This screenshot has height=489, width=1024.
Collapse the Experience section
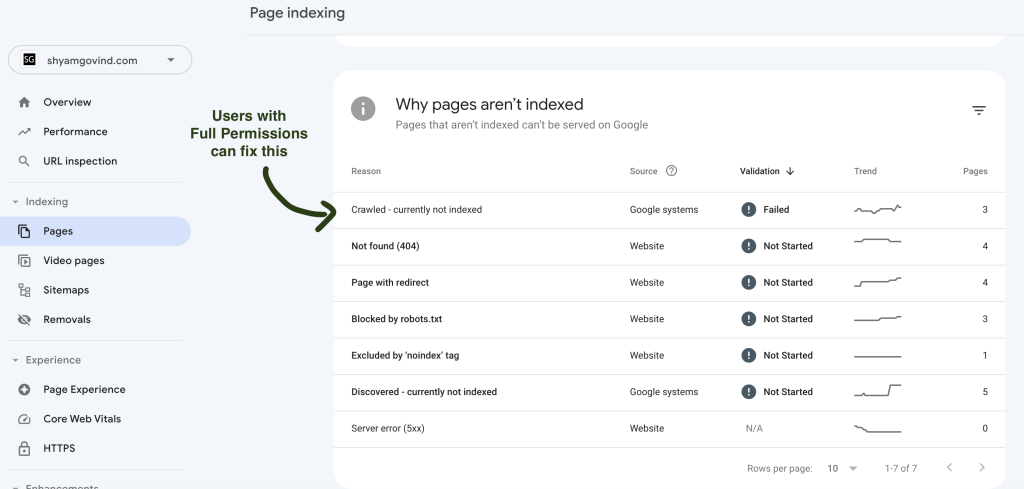coord(15,360)
